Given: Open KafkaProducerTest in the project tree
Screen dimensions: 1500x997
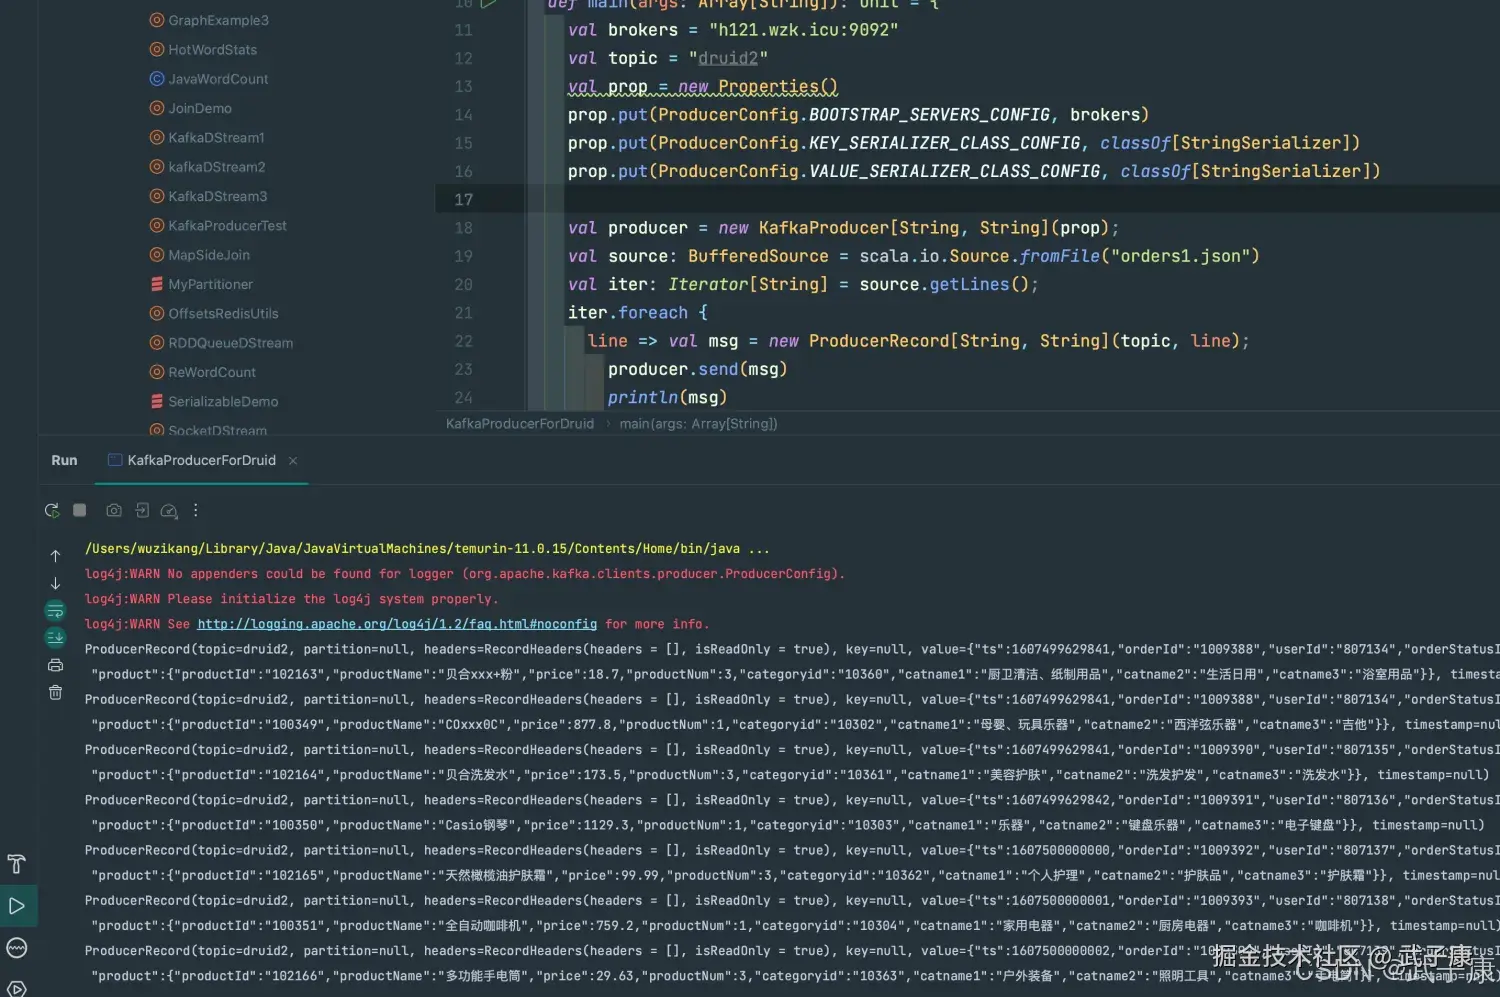Looking at the screenshot, I should 227,226.
